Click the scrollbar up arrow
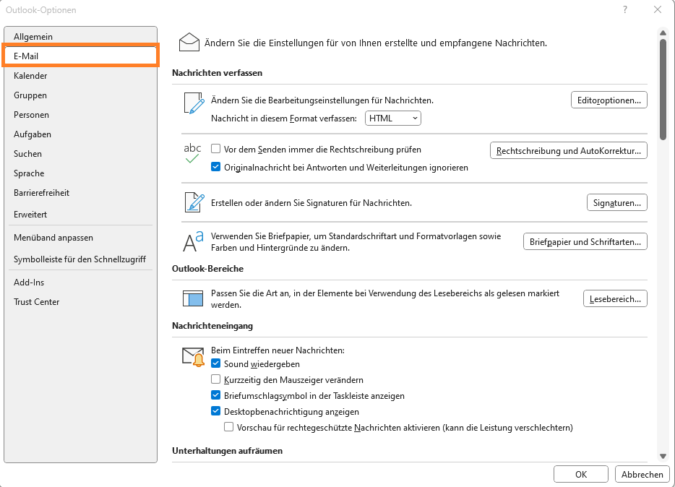Viewport: 675px width, 487px height. 663,33
